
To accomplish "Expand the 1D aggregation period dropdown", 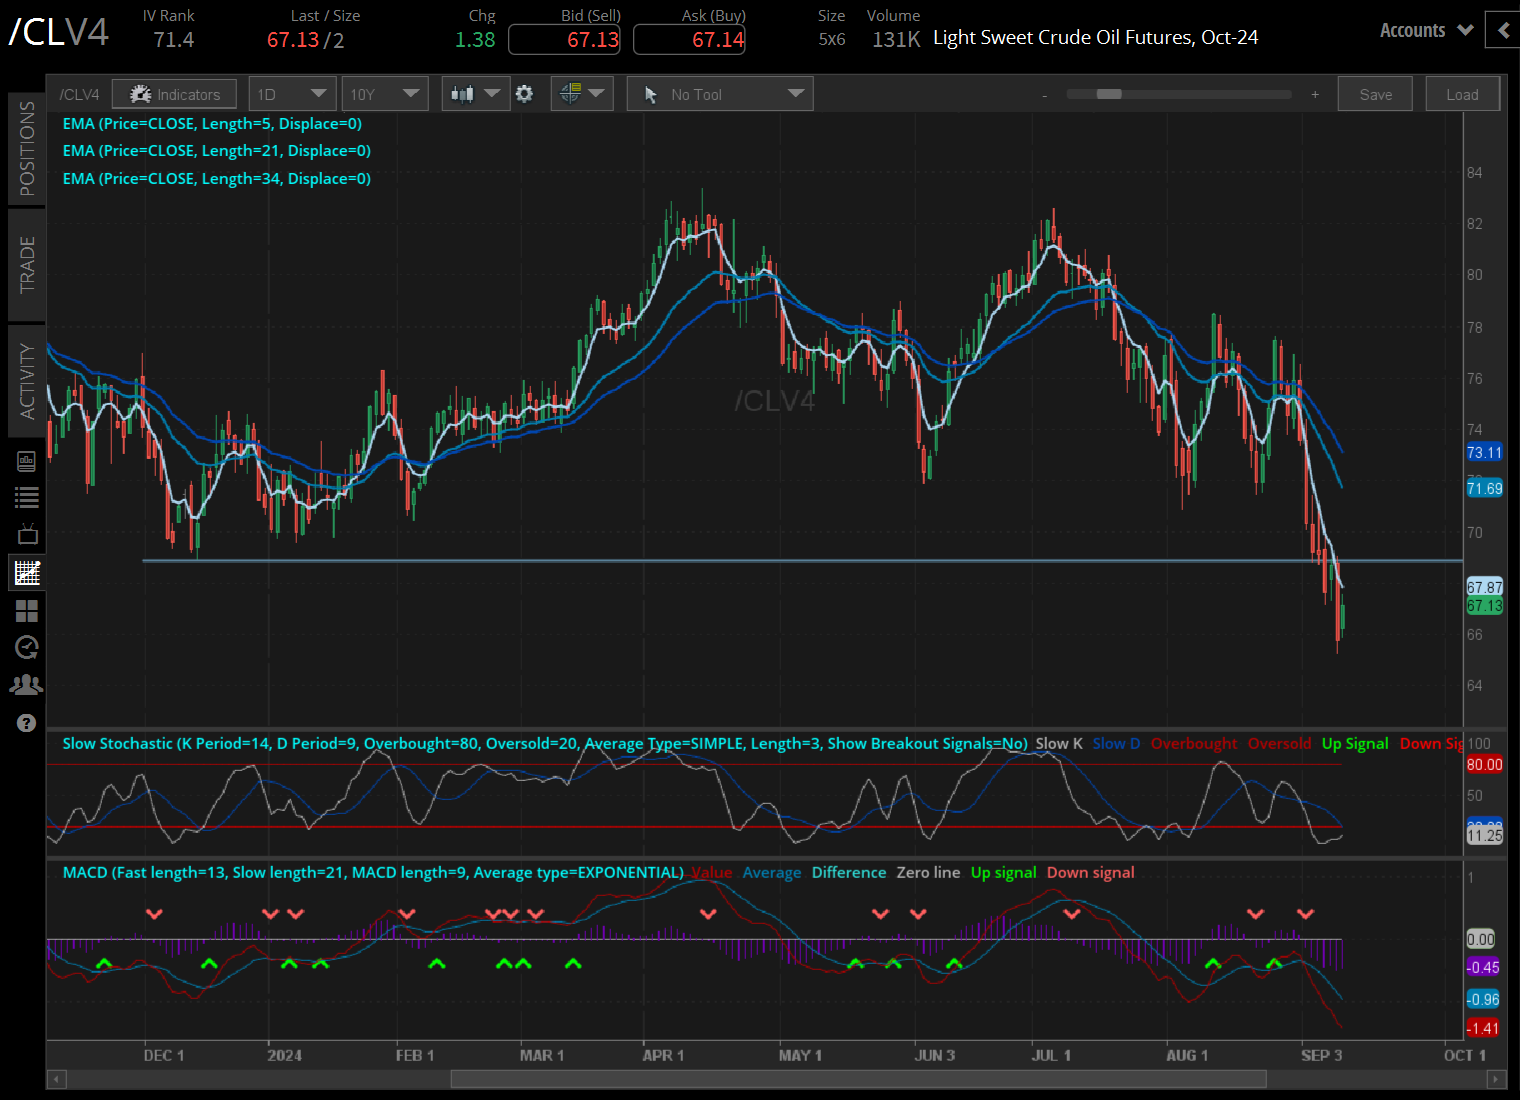I will point(292,94).
